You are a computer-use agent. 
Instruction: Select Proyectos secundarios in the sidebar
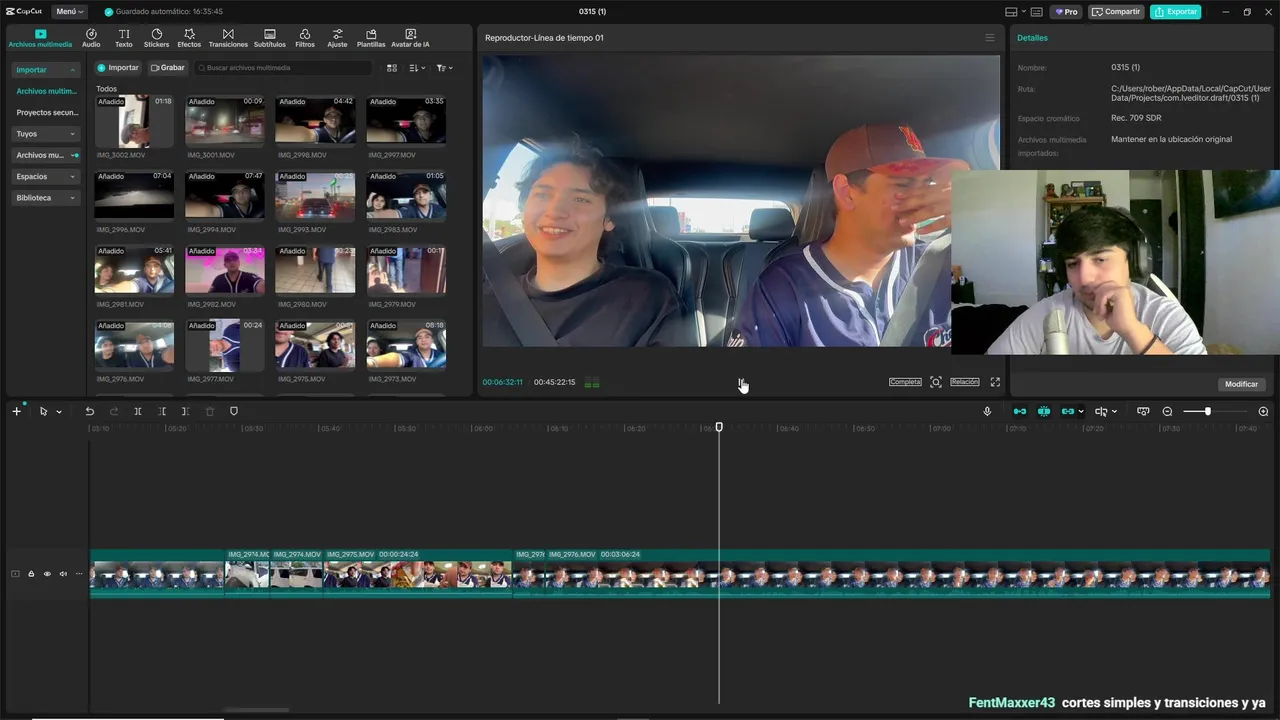pyautogui.click(x=47, y=113)
